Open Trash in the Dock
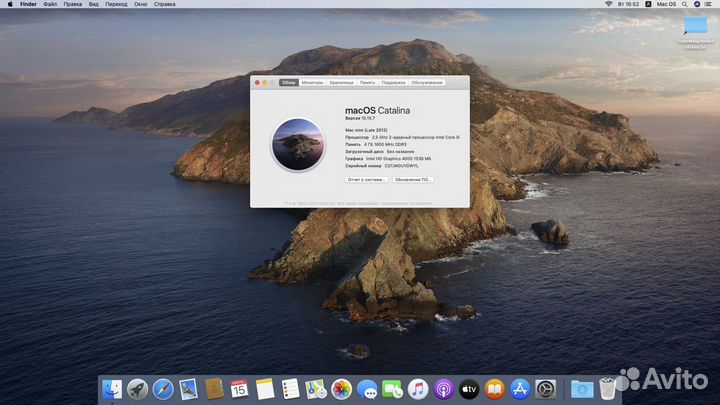 click(608, 389)
